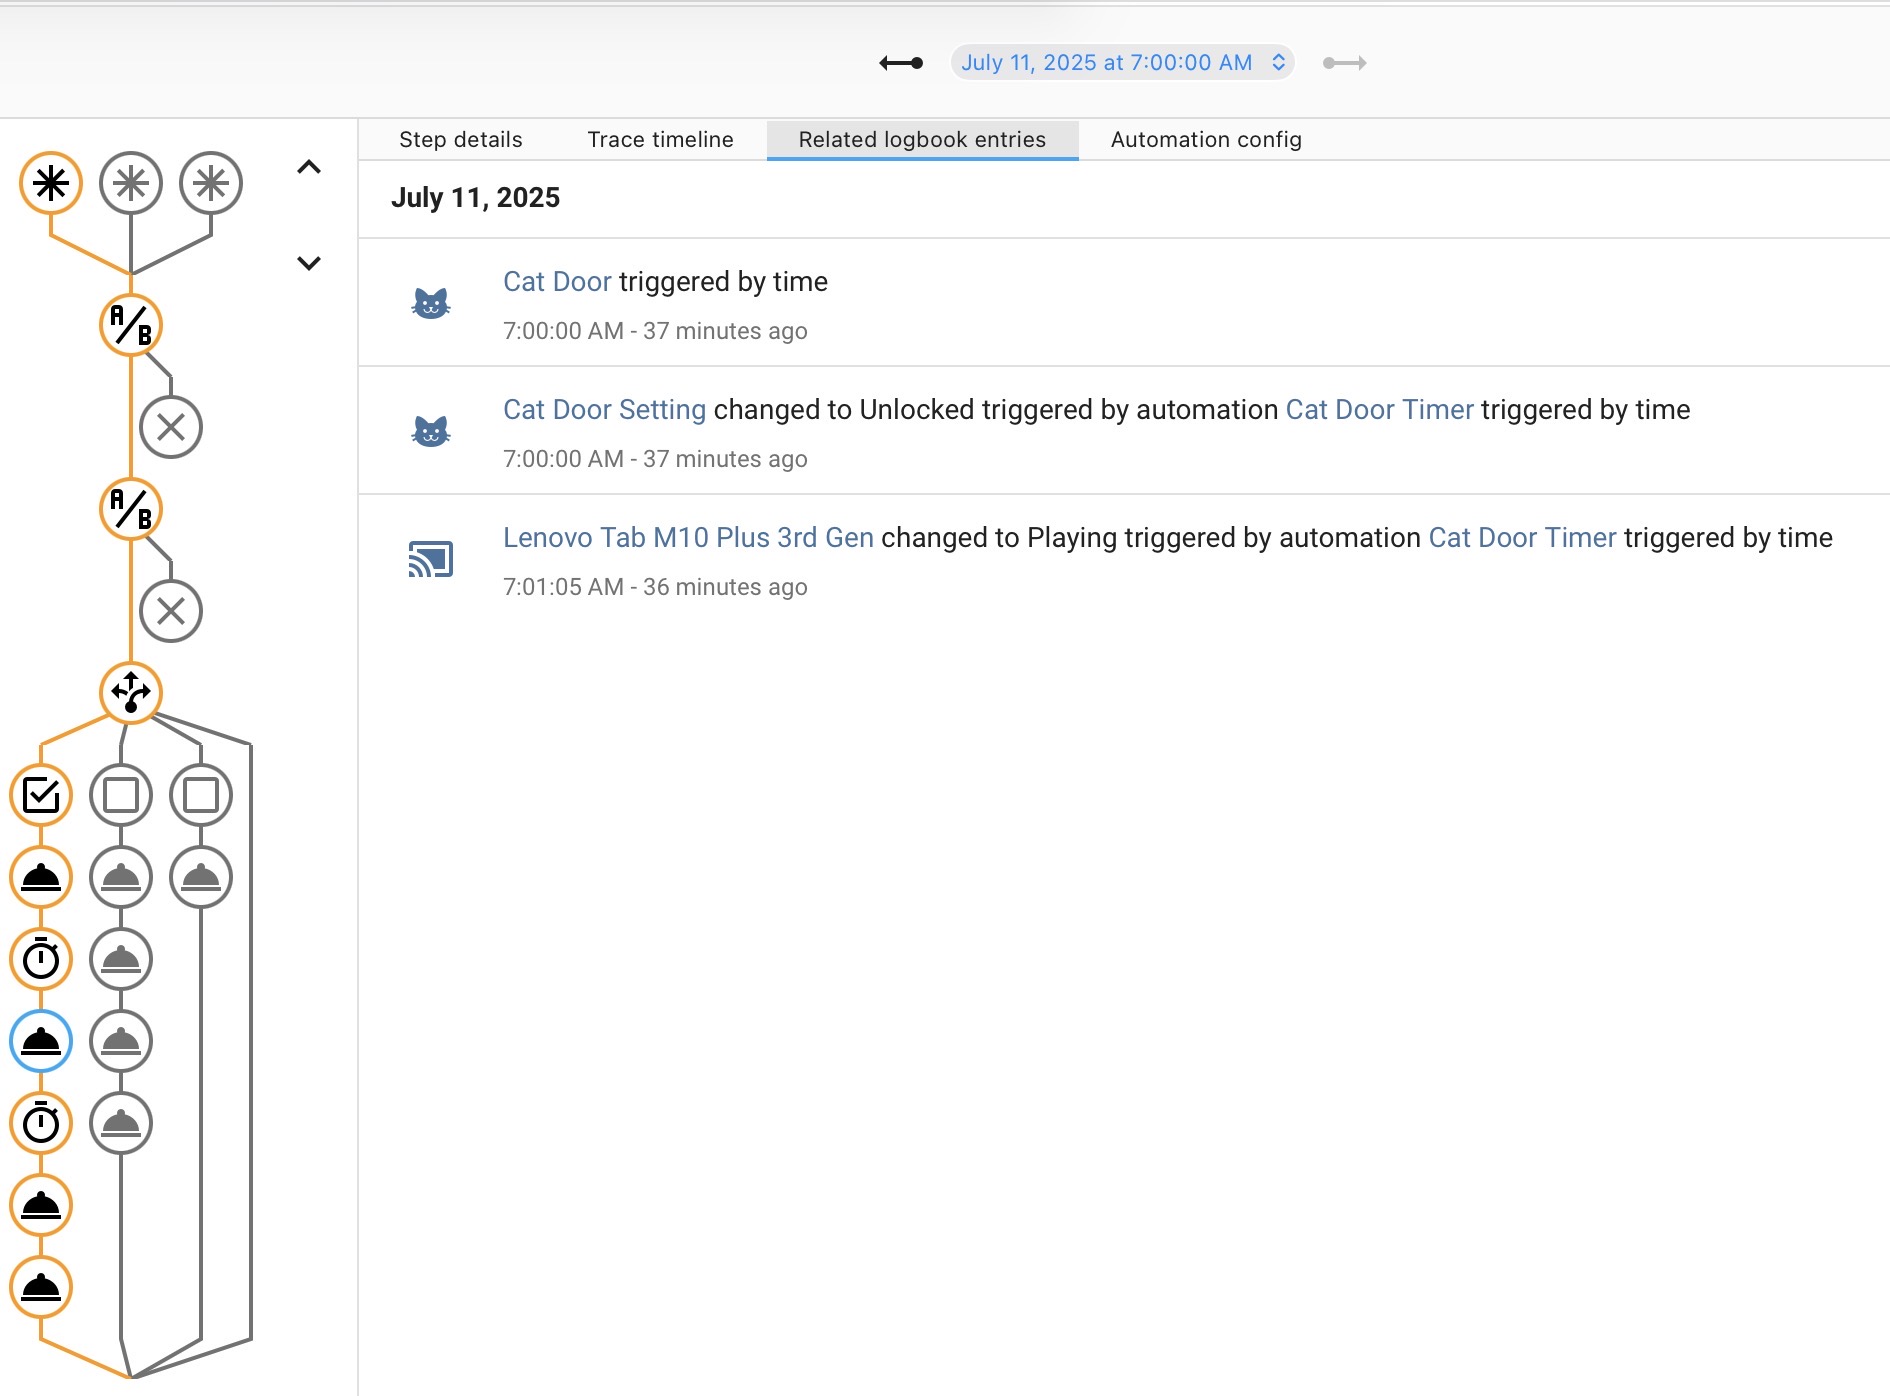This screenshot has width=1890, height=1396.
Task: Click the X node below first condition
Action: click(x=171, y=427)
